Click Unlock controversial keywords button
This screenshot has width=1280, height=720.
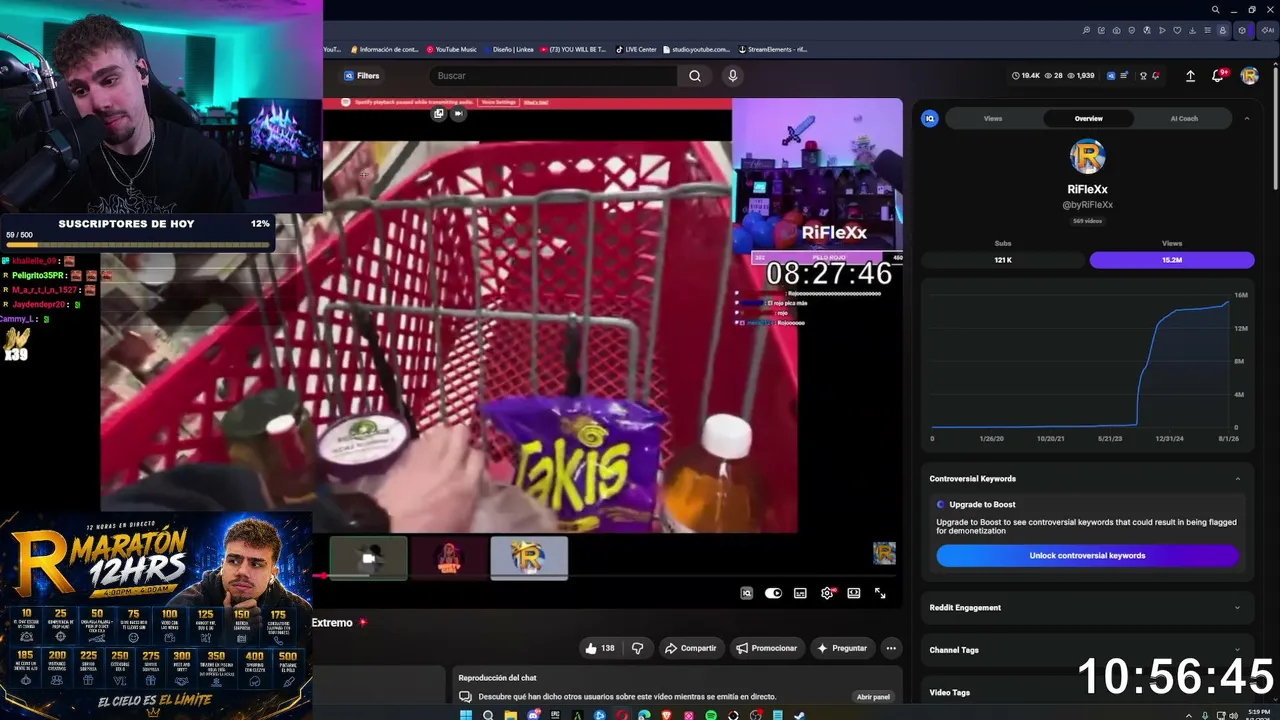pos(1087,556)
